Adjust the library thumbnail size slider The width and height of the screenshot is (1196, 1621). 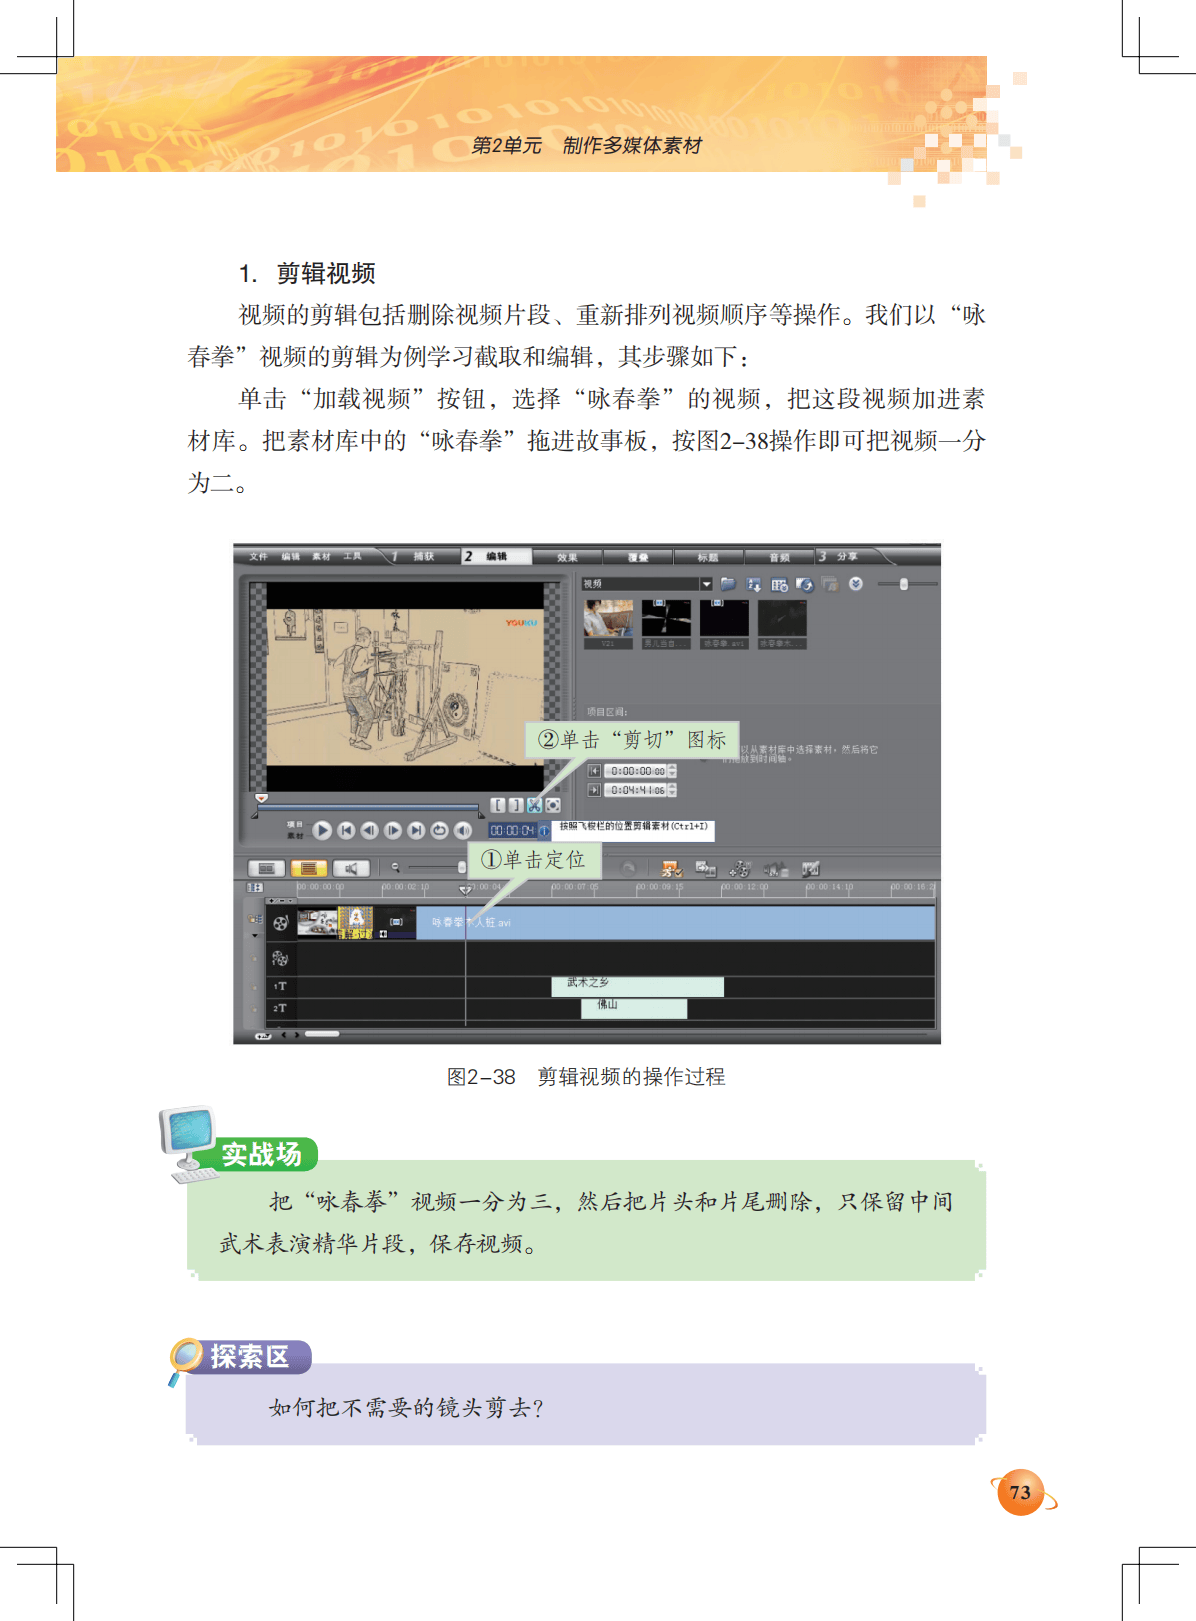point(904,584)
